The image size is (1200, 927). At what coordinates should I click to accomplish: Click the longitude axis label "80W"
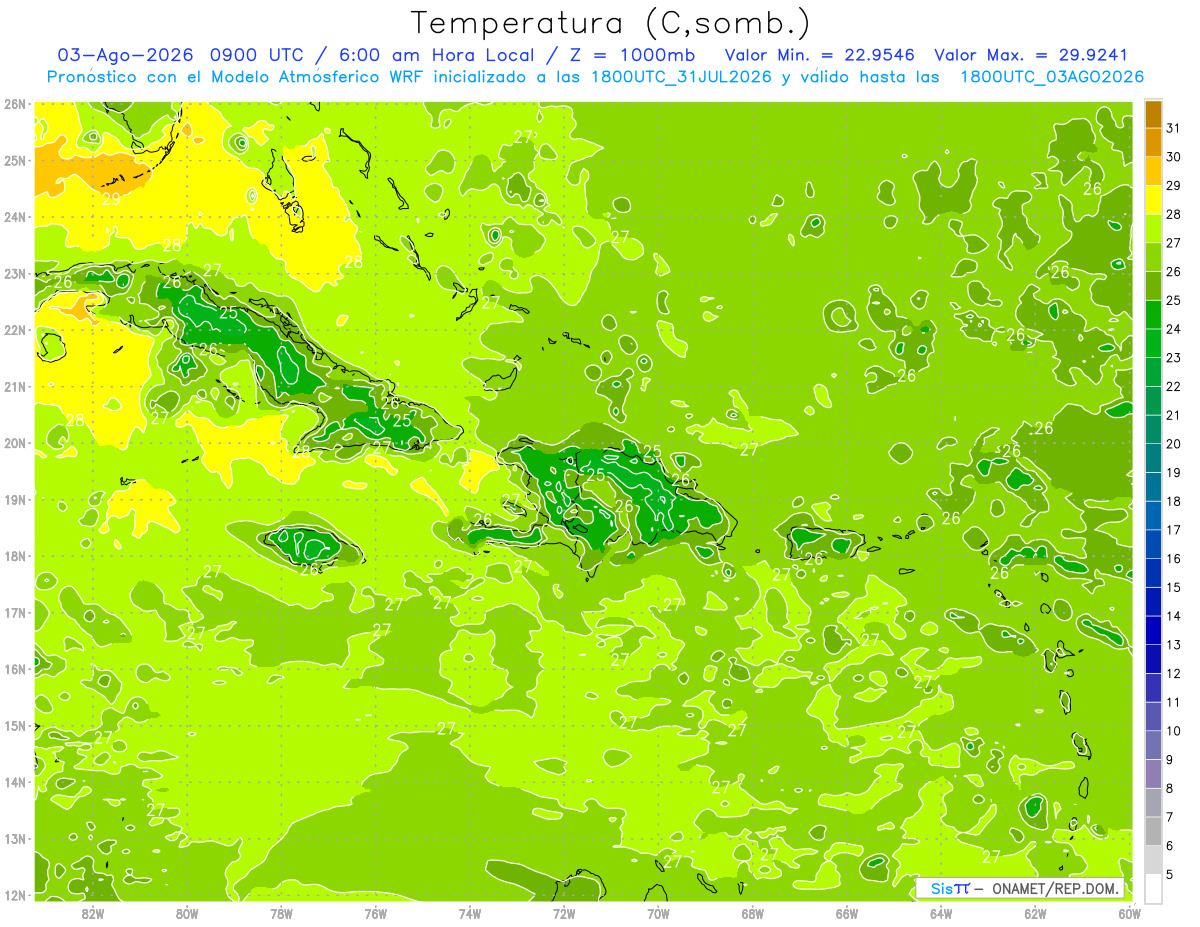pyautogui.click(x=187, y=913)
